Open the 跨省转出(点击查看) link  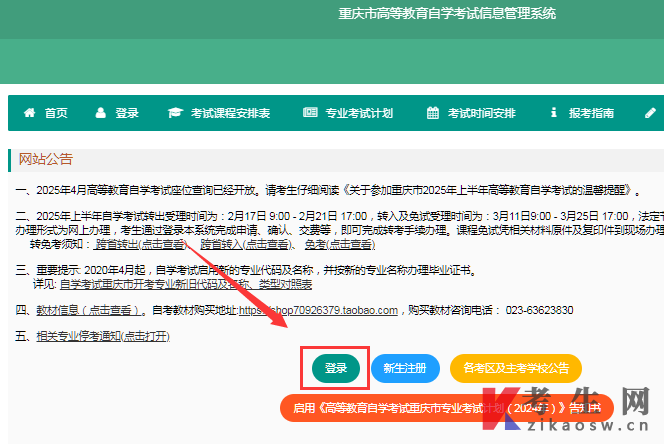140,244
